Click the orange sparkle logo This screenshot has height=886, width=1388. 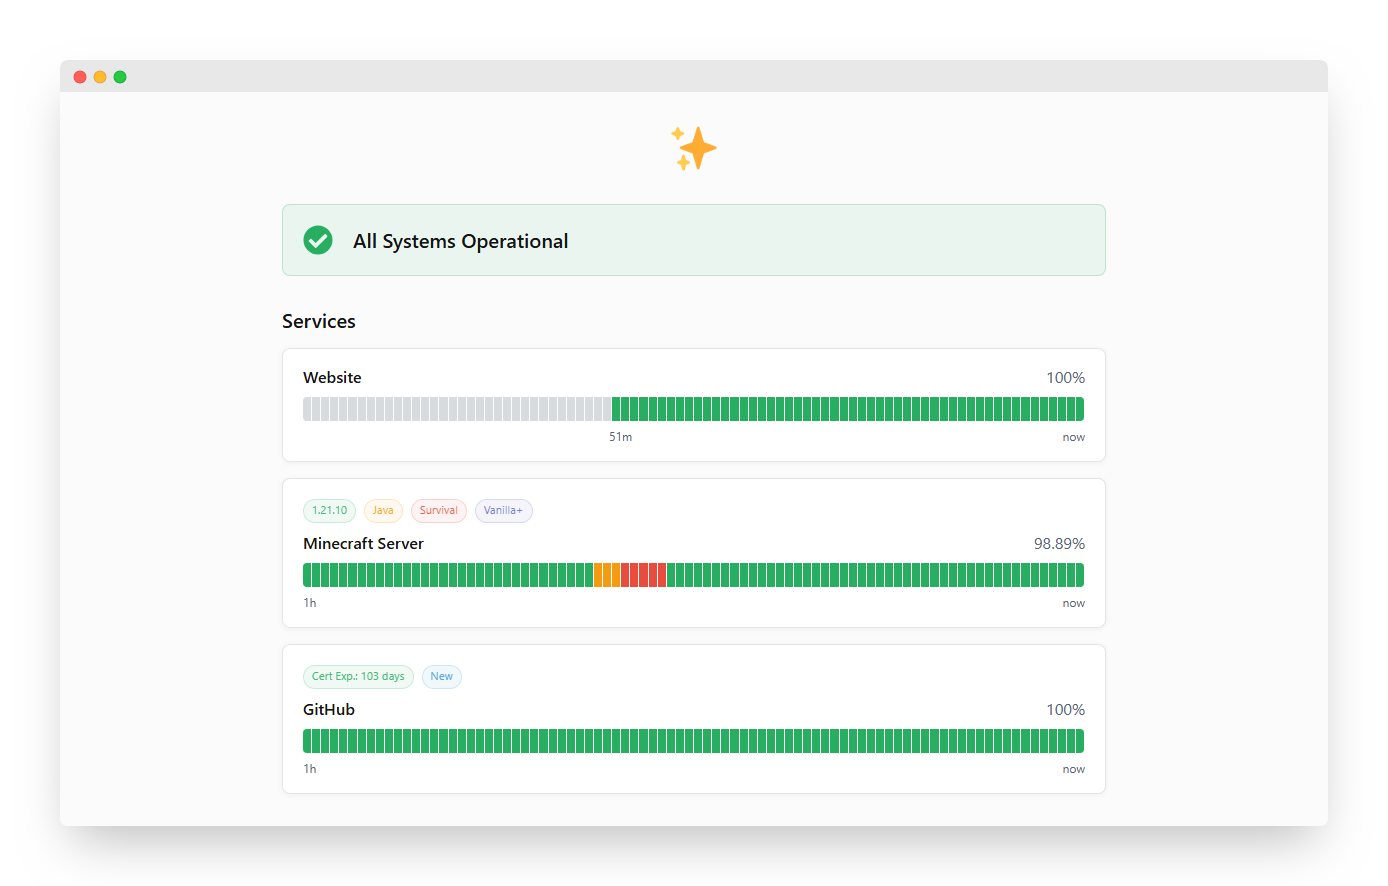(x=694, y=148)
